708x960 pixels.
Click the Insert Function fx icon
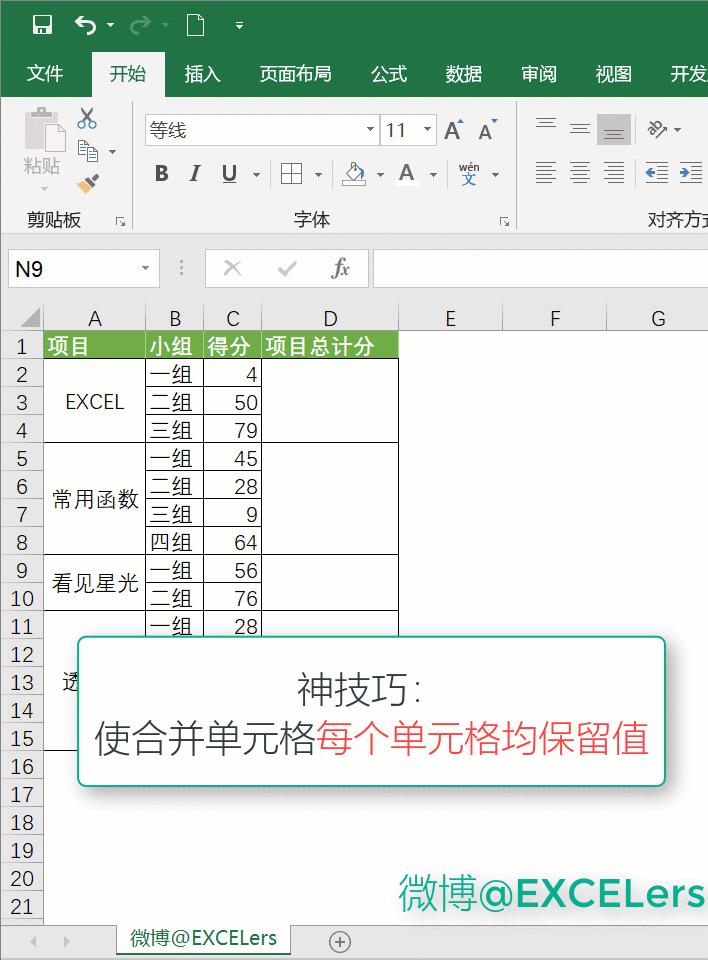click(340, 268)
